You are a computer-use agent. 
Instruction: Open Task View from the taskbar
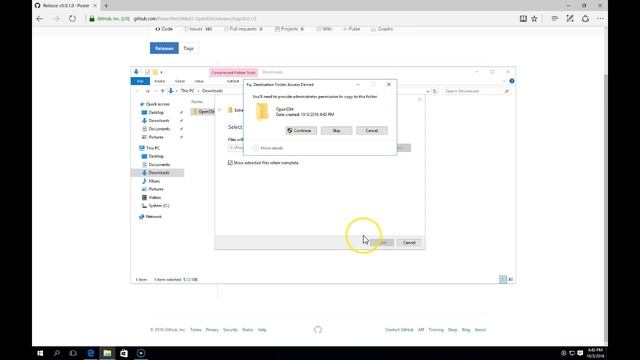pos(73,353)
